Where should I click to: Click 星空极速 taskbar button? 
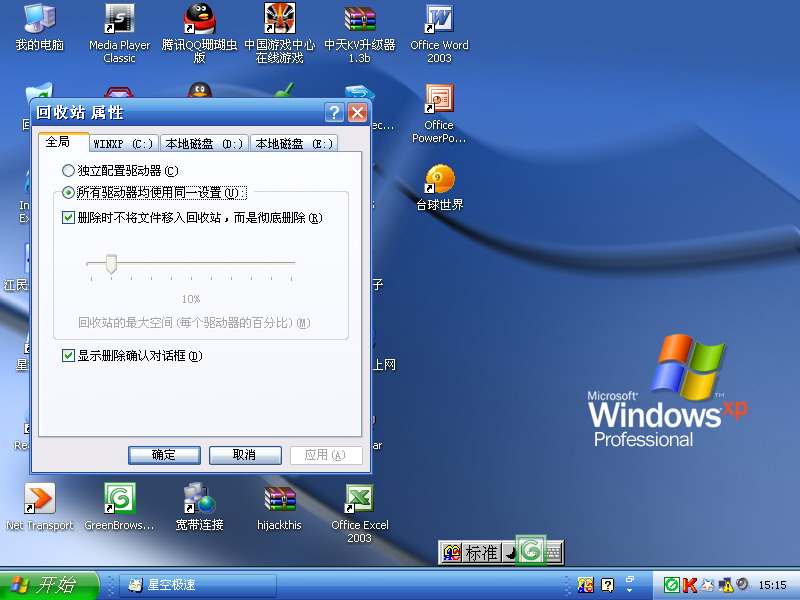(198, 585)
